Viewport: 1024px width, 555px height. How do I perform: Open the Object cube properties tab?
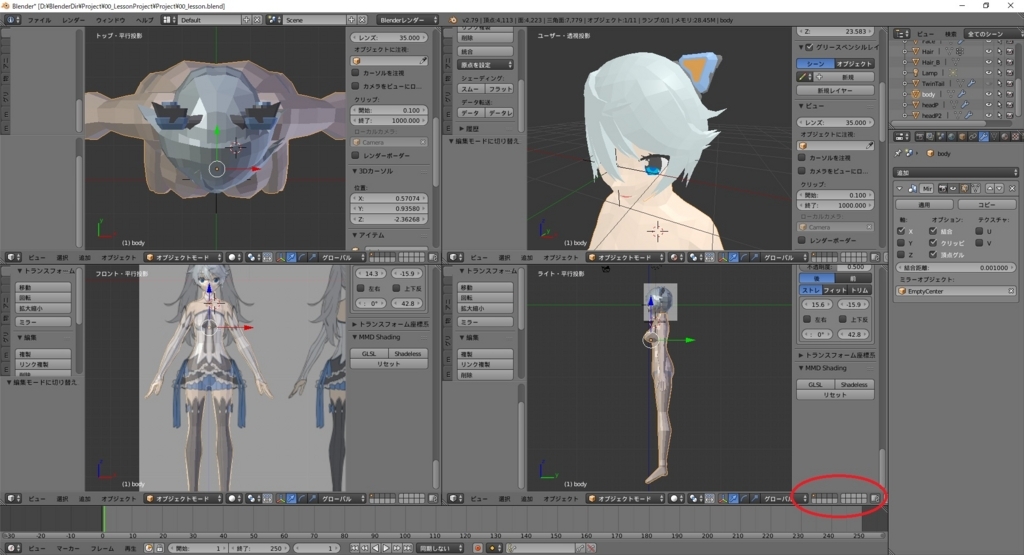(962, 137)
